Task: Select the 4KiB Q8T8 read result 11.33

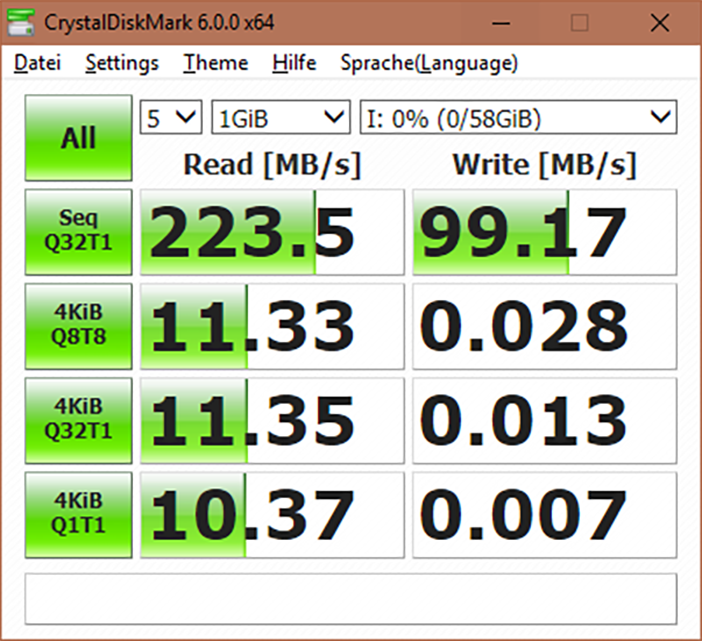Action: coord(272,326)
